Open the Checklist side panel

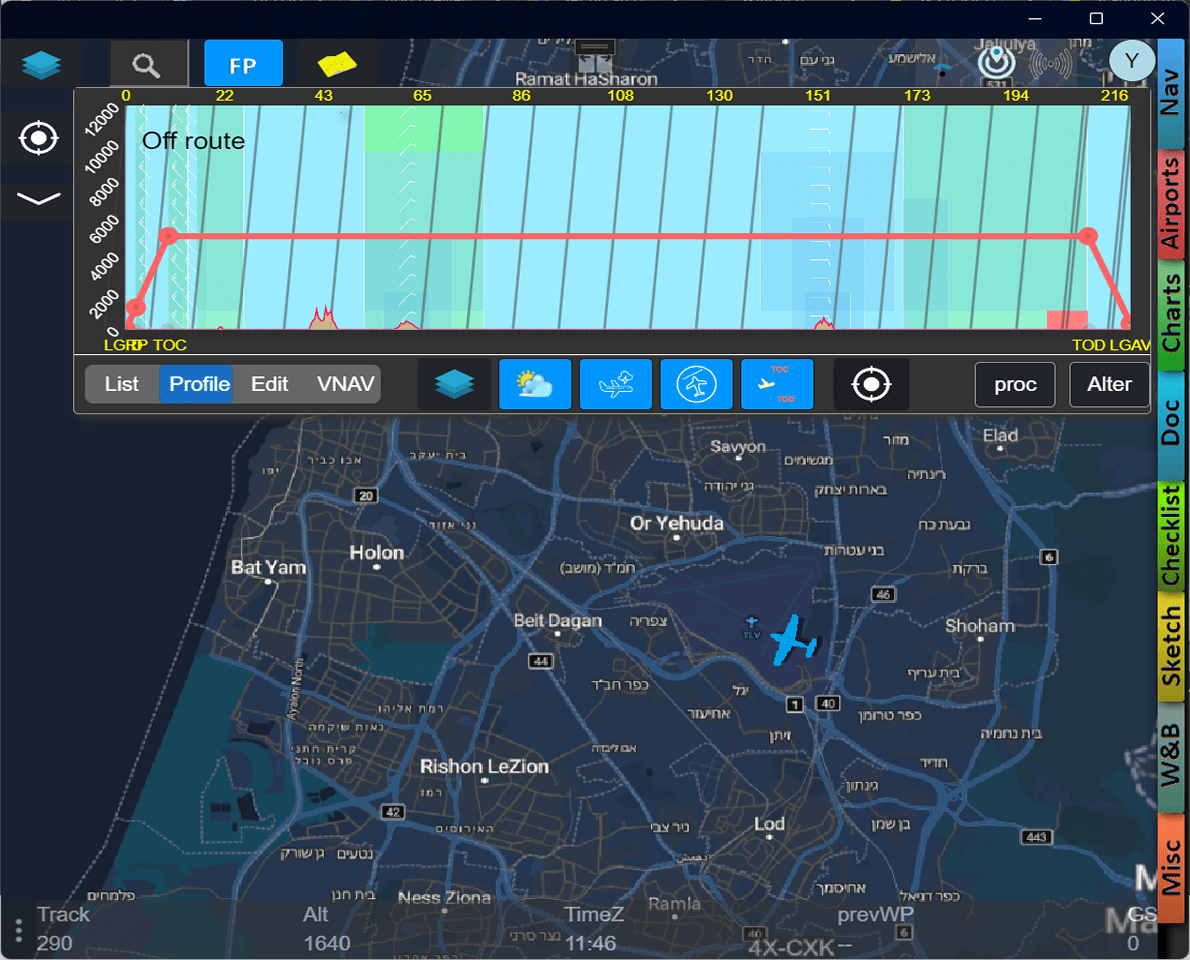pyautogui.click(x=1170, y=535)
